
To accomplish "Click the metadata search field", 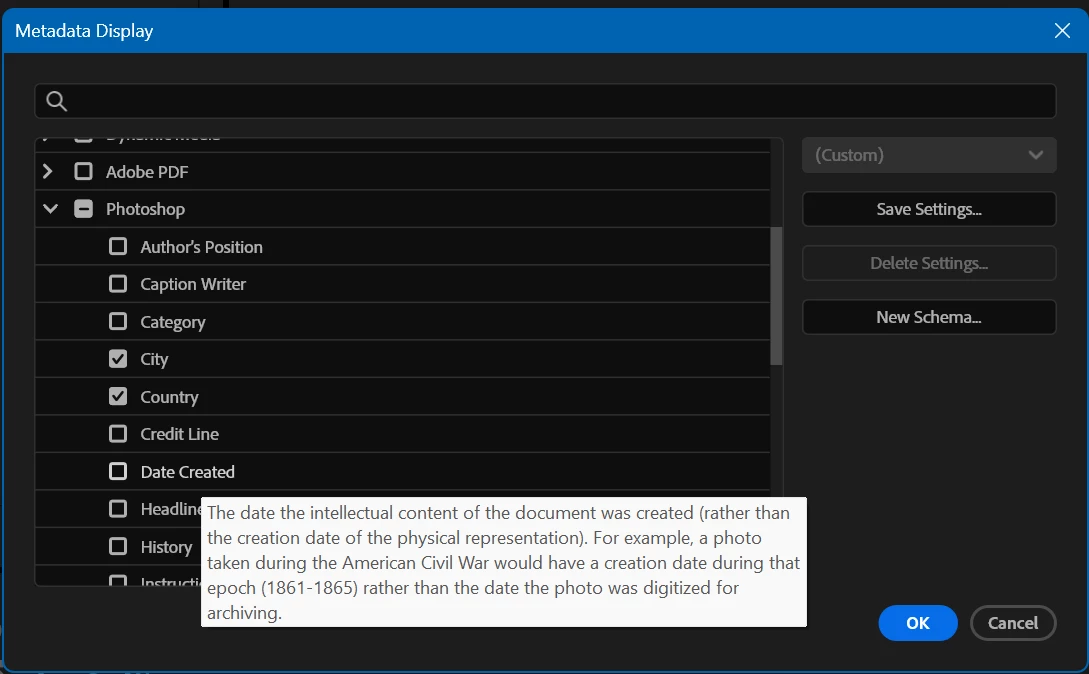I will pyautogui.click(x=545, y=101).
